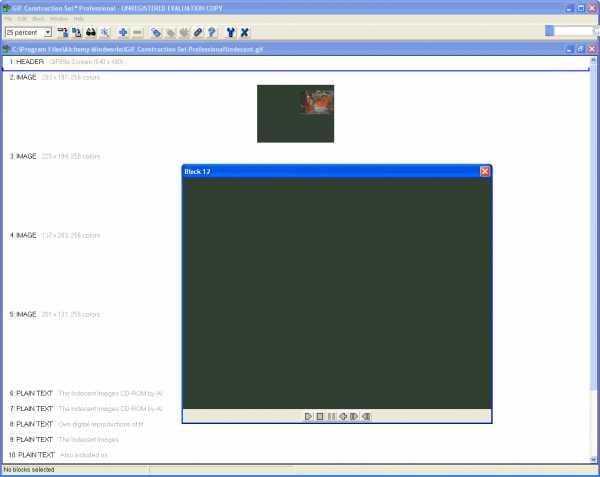Click the blue X icon in toolbar

pyautogui.click(x=245, y=33)
